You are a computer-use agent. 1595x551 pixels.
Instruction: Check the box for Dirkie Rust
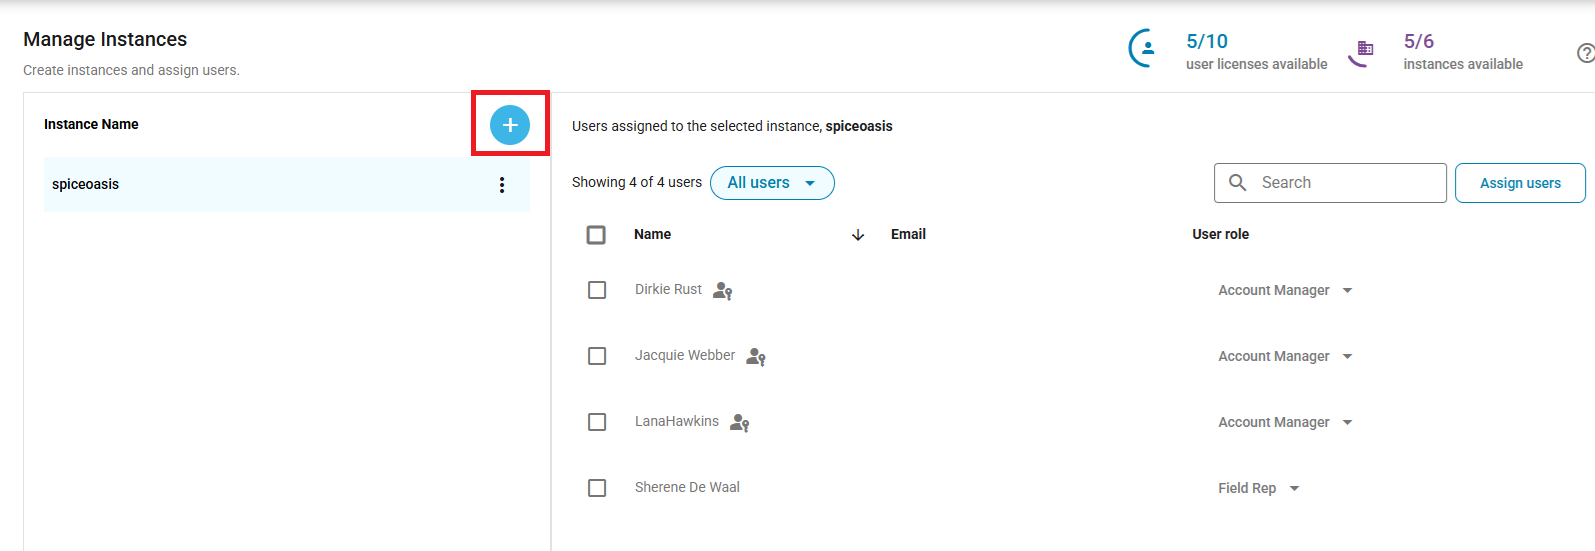pyautogui.click(x=597, y=290)
